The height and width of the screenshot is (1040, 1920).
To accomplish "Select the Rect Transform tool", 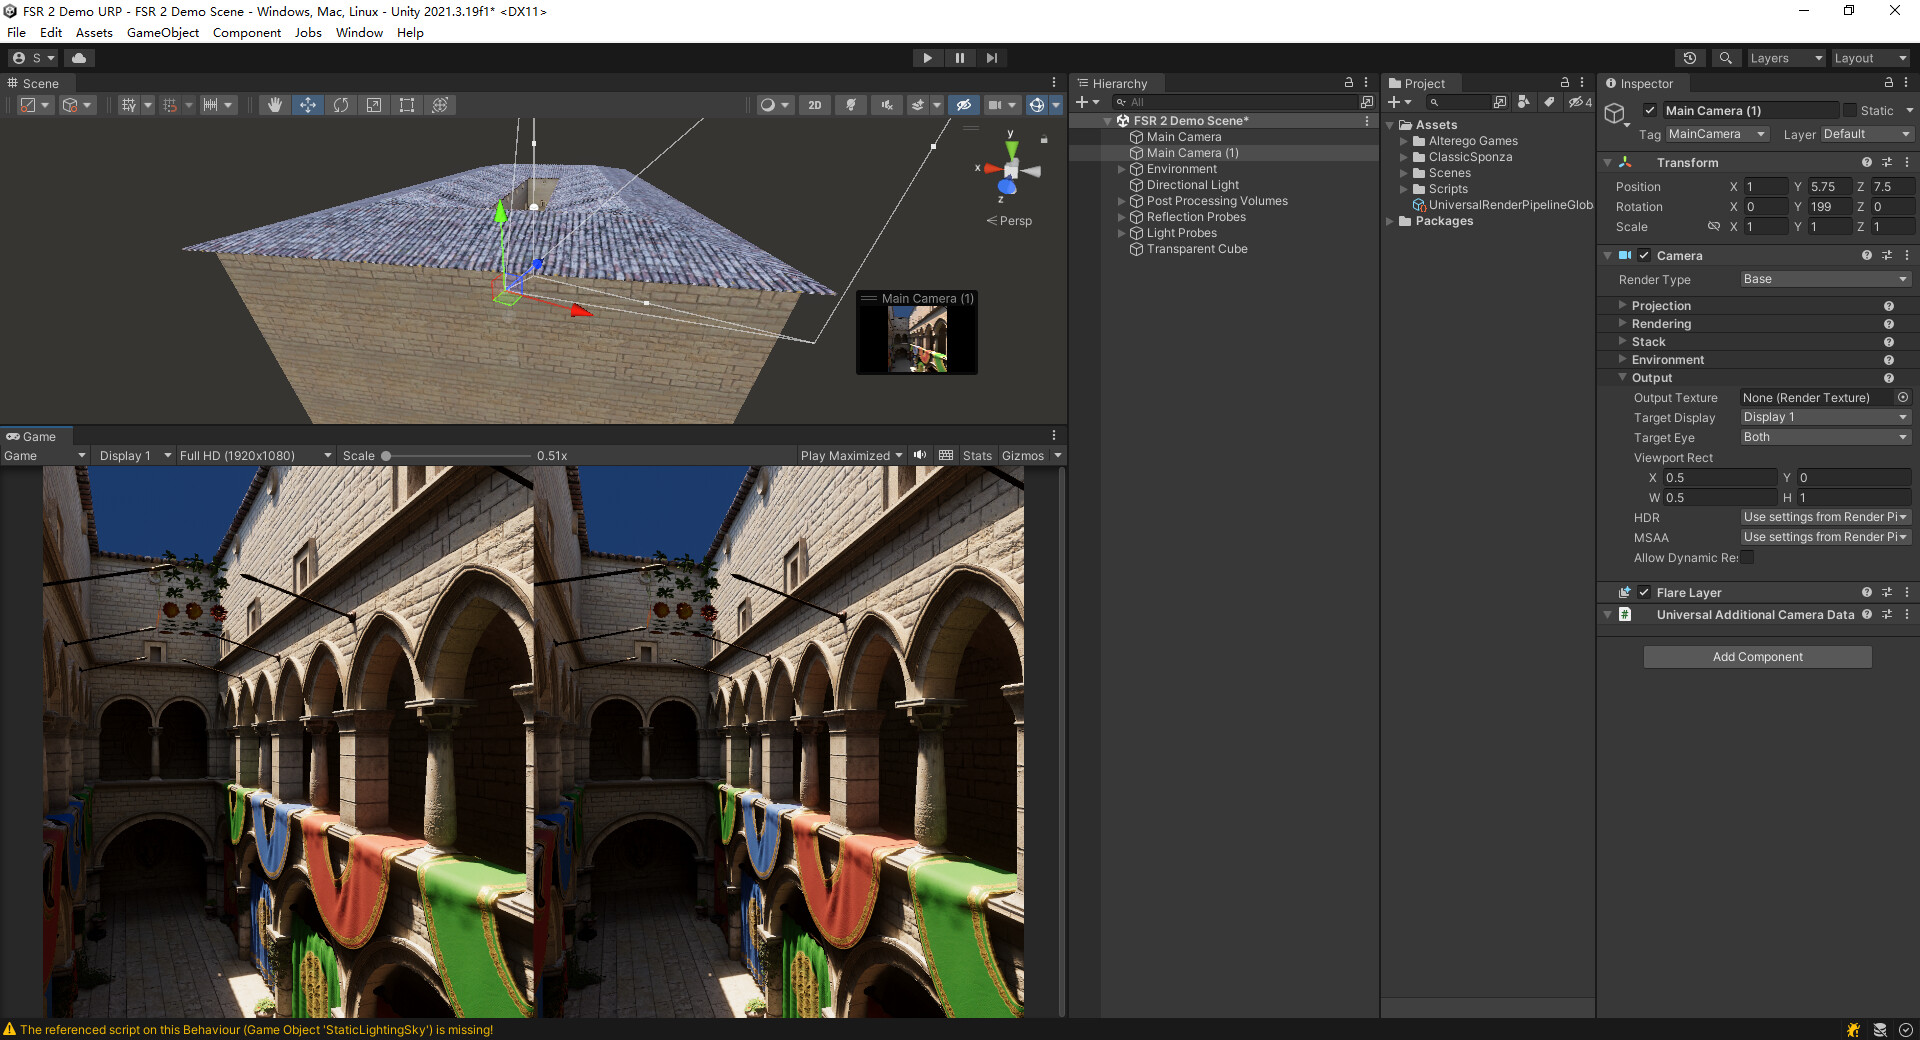I will tap(406, 104).
